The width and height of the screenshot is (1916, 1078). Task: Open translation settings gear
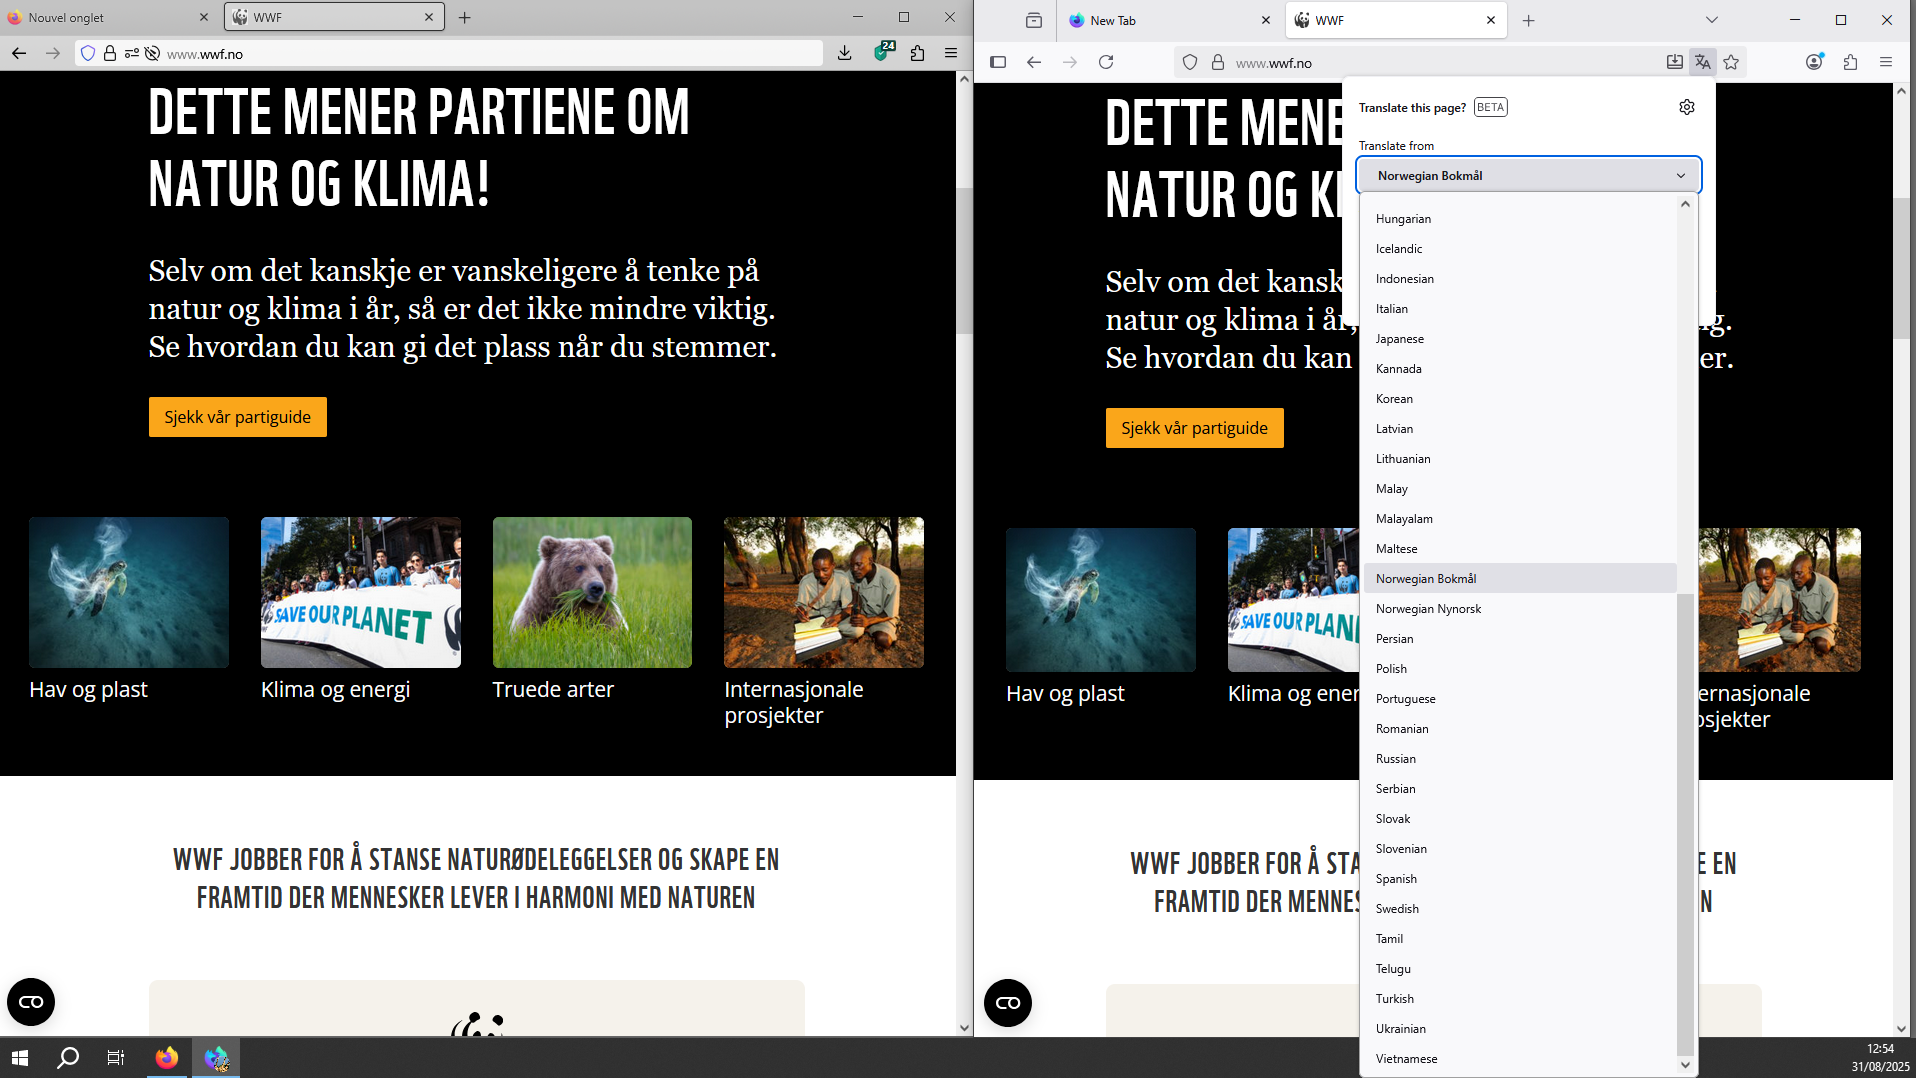pyautogui.click(x=1687, y=107)
